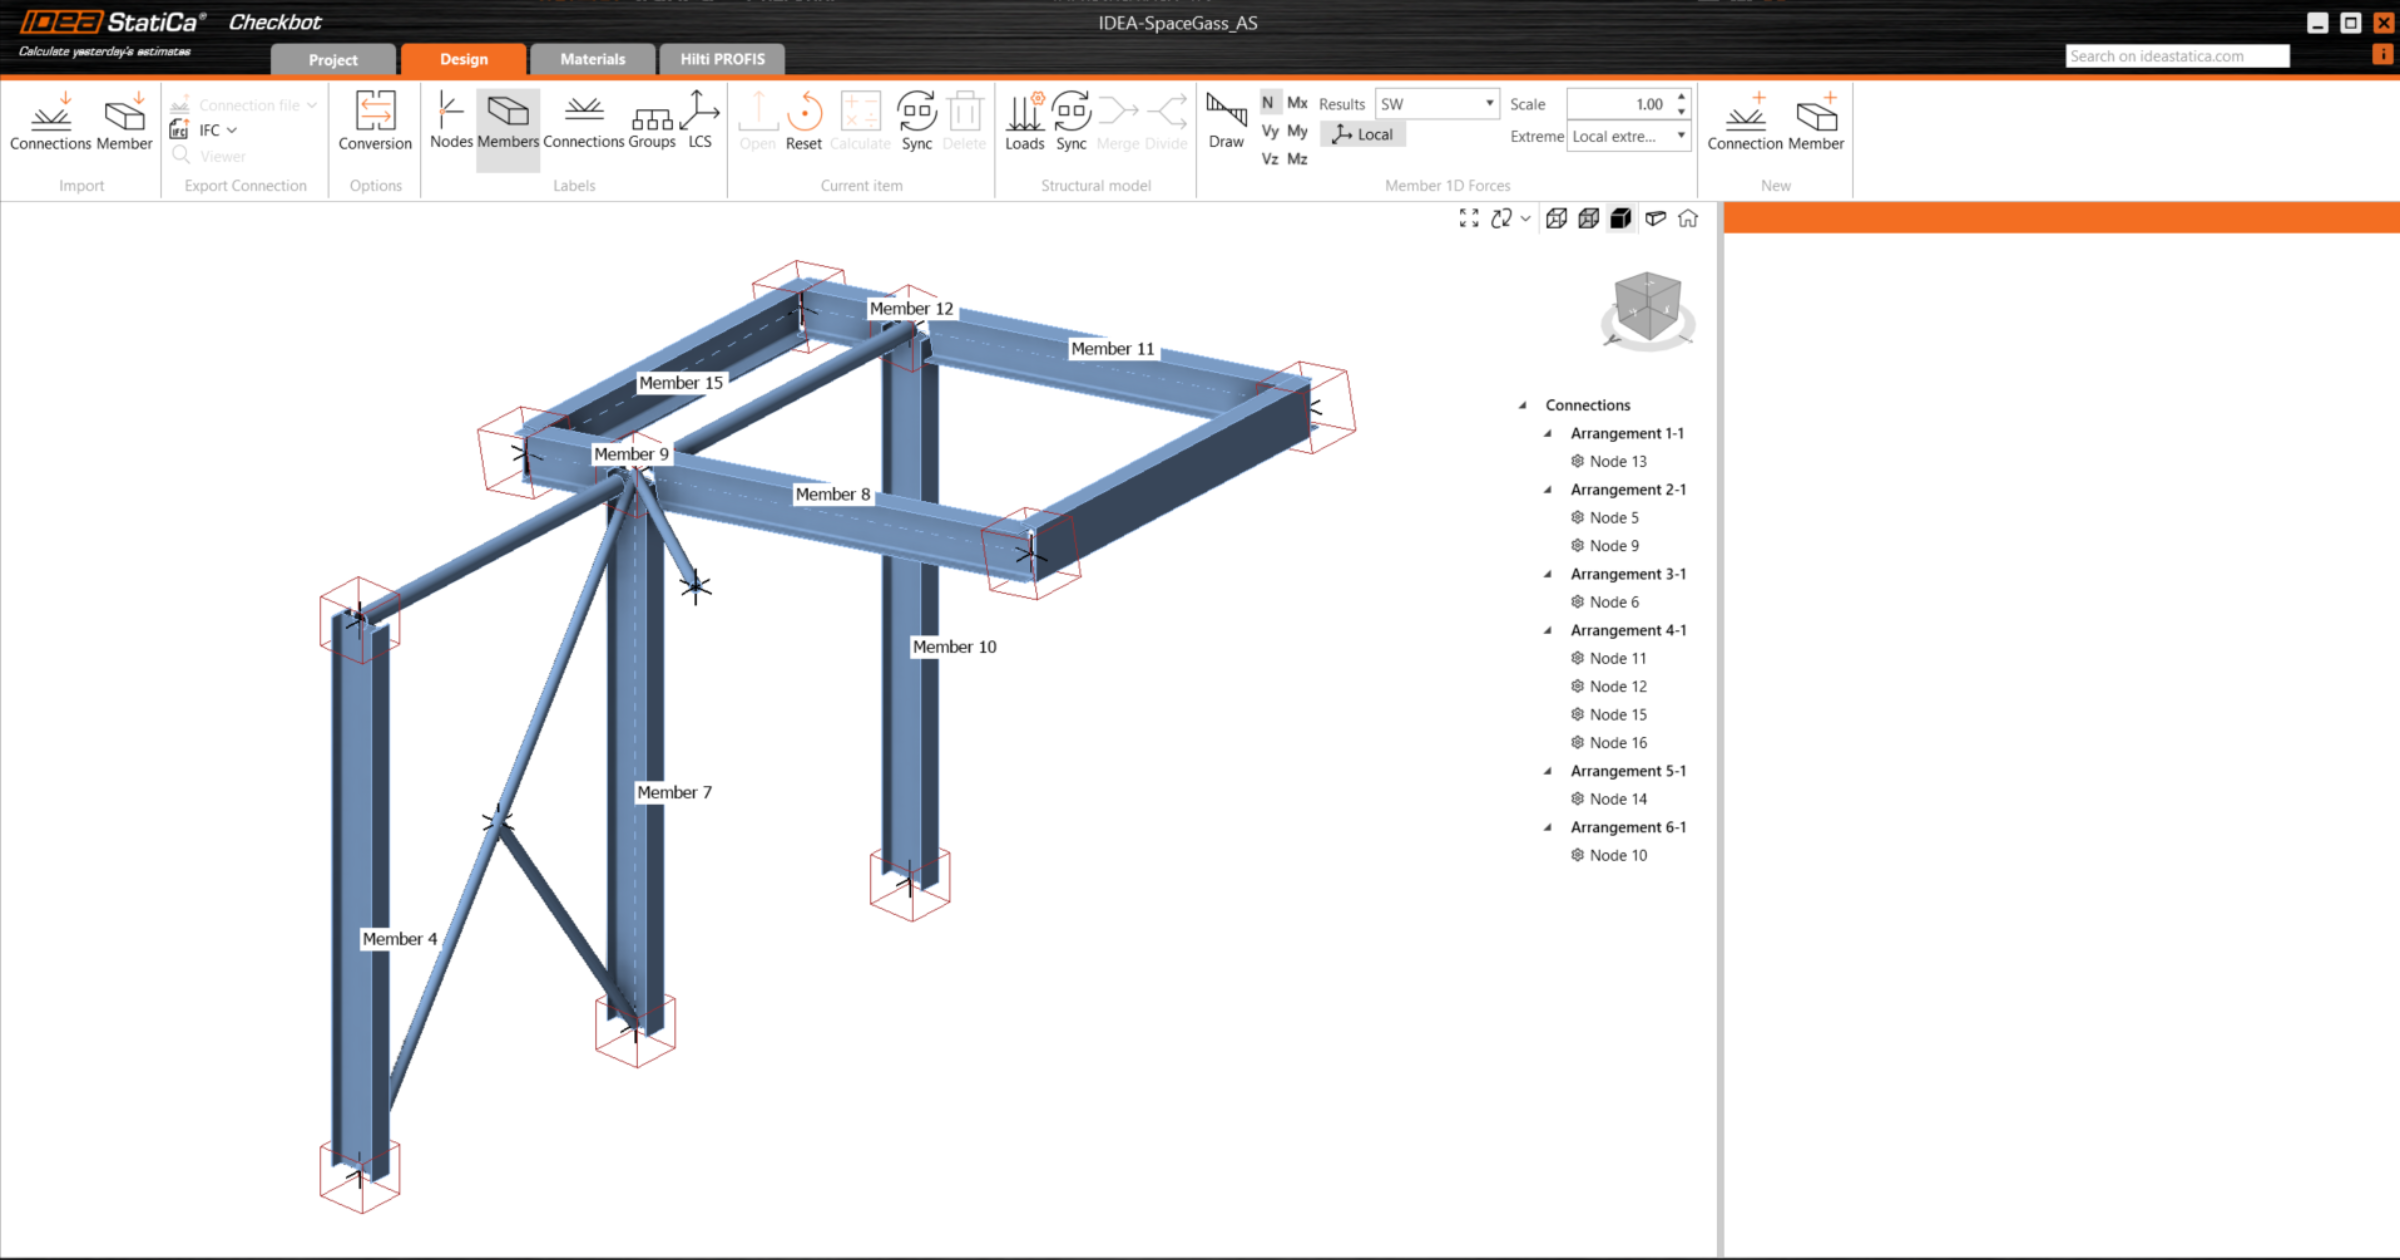
Task: Open the Conversion options tool
Action: [x=374, y=120]
